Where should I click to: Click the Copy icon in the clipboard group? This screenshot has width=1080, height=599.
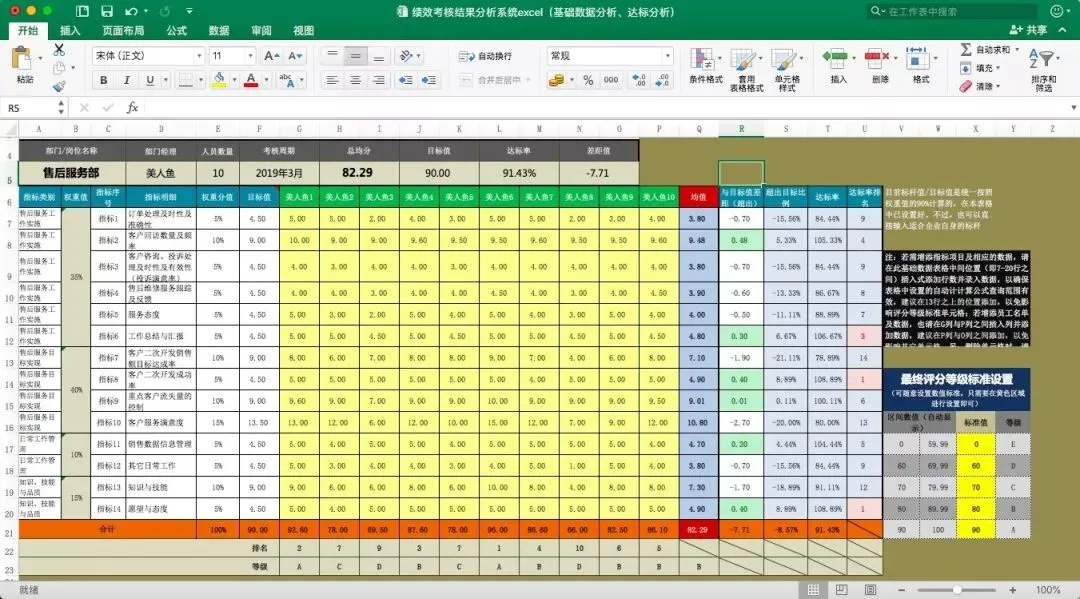tap(59, 67)
